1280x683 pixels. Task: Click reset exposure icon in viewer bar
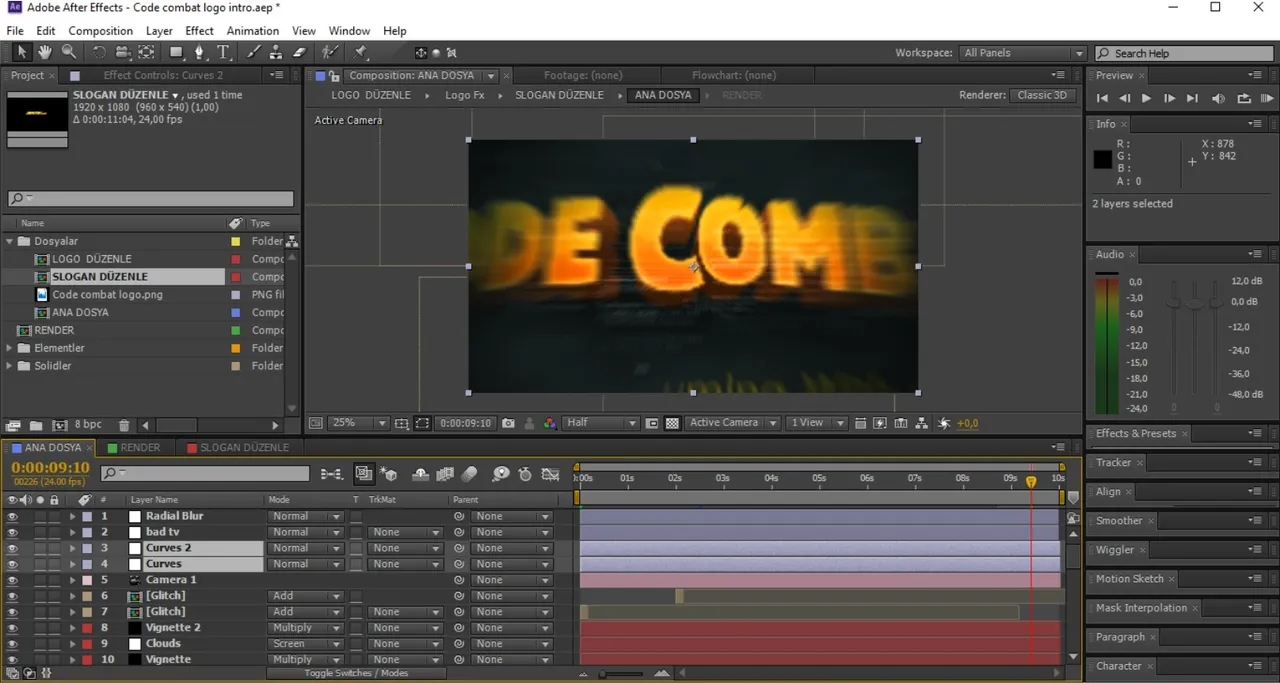point(944,423)
